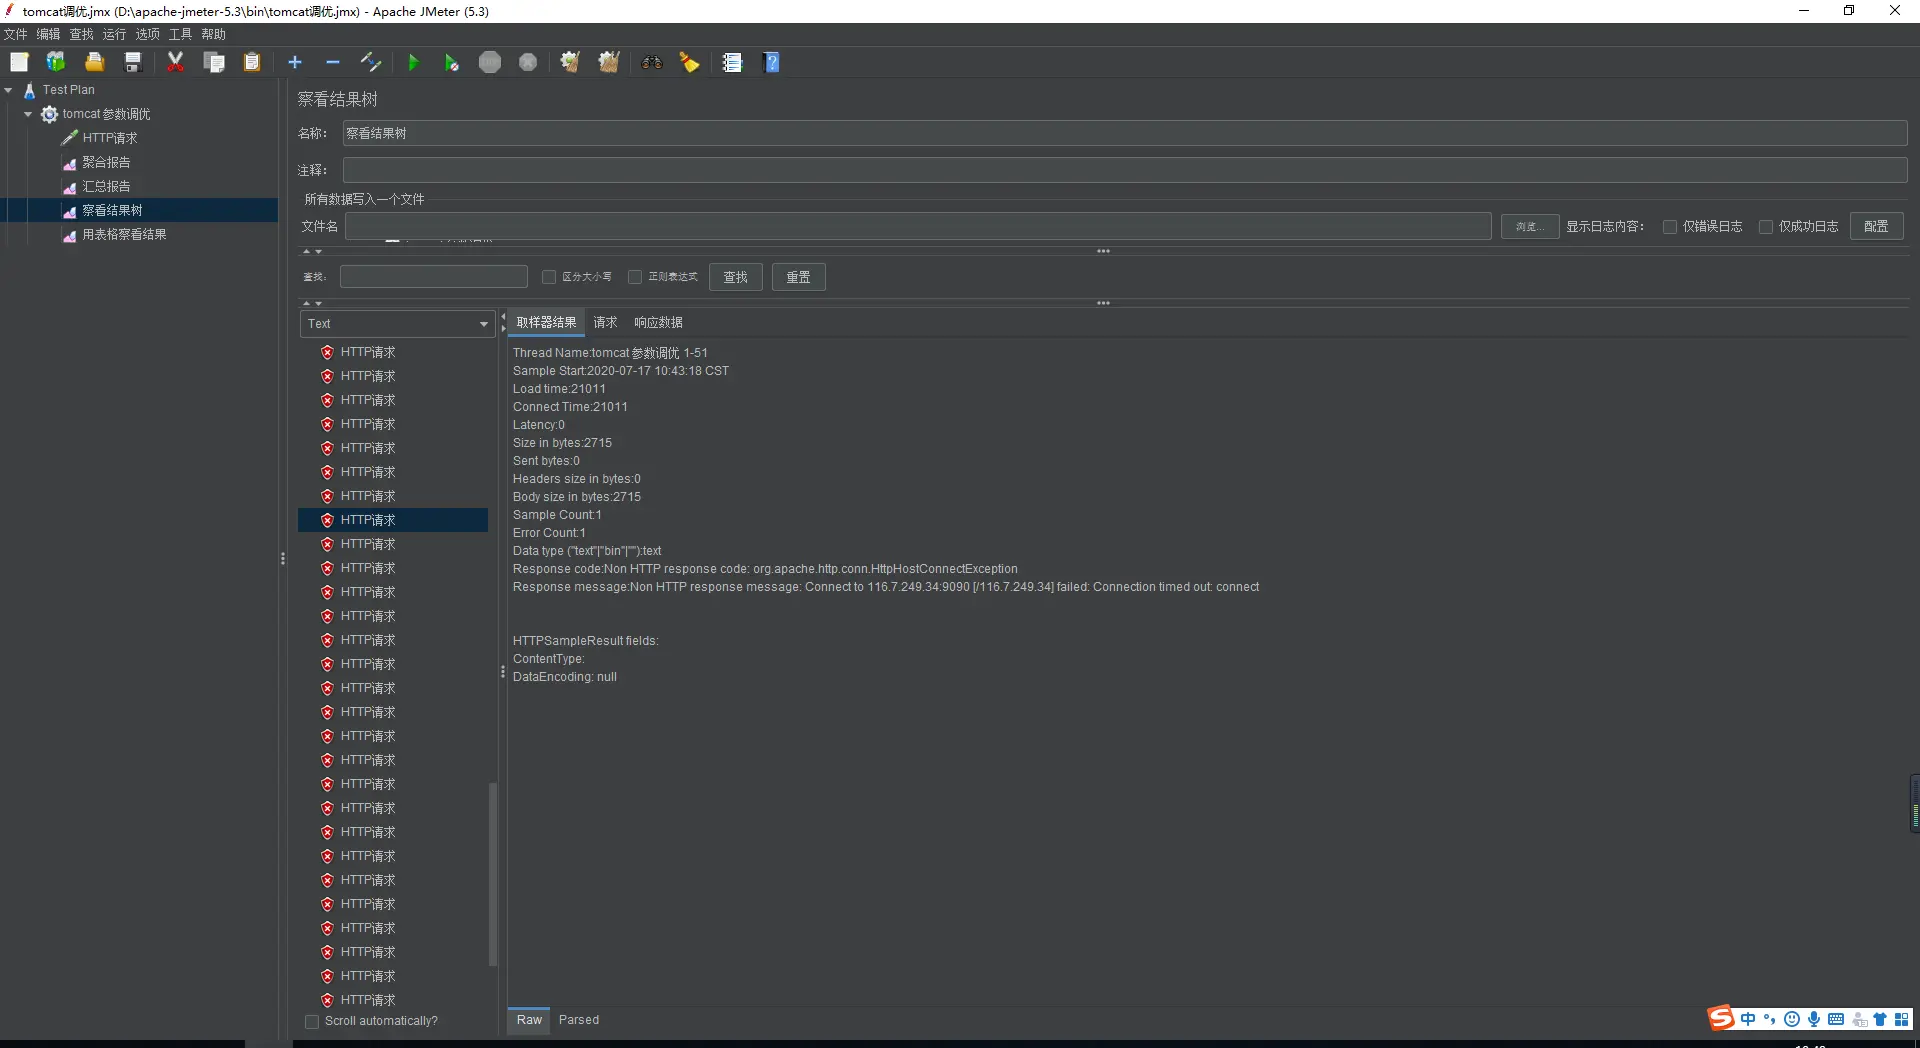The image size is (1920, 1048).
Task: Open the 工具 menu
Action: click(x=181, y=34)
